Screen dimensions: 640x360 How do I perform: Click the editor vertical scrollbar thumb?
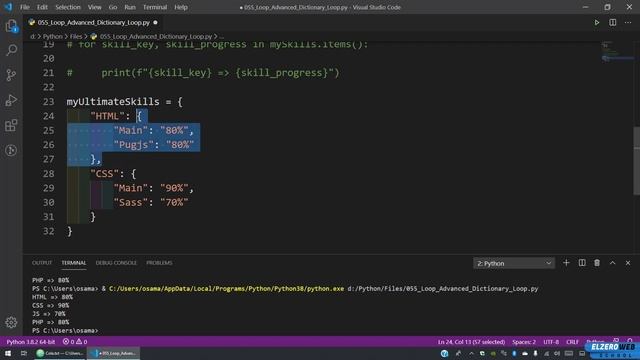pos(636,161)
